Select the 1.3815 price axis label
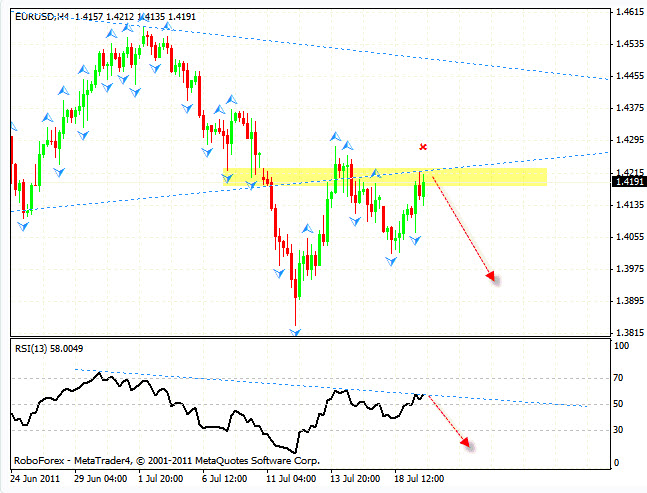 pyautogui.click(x=630, y=333)
